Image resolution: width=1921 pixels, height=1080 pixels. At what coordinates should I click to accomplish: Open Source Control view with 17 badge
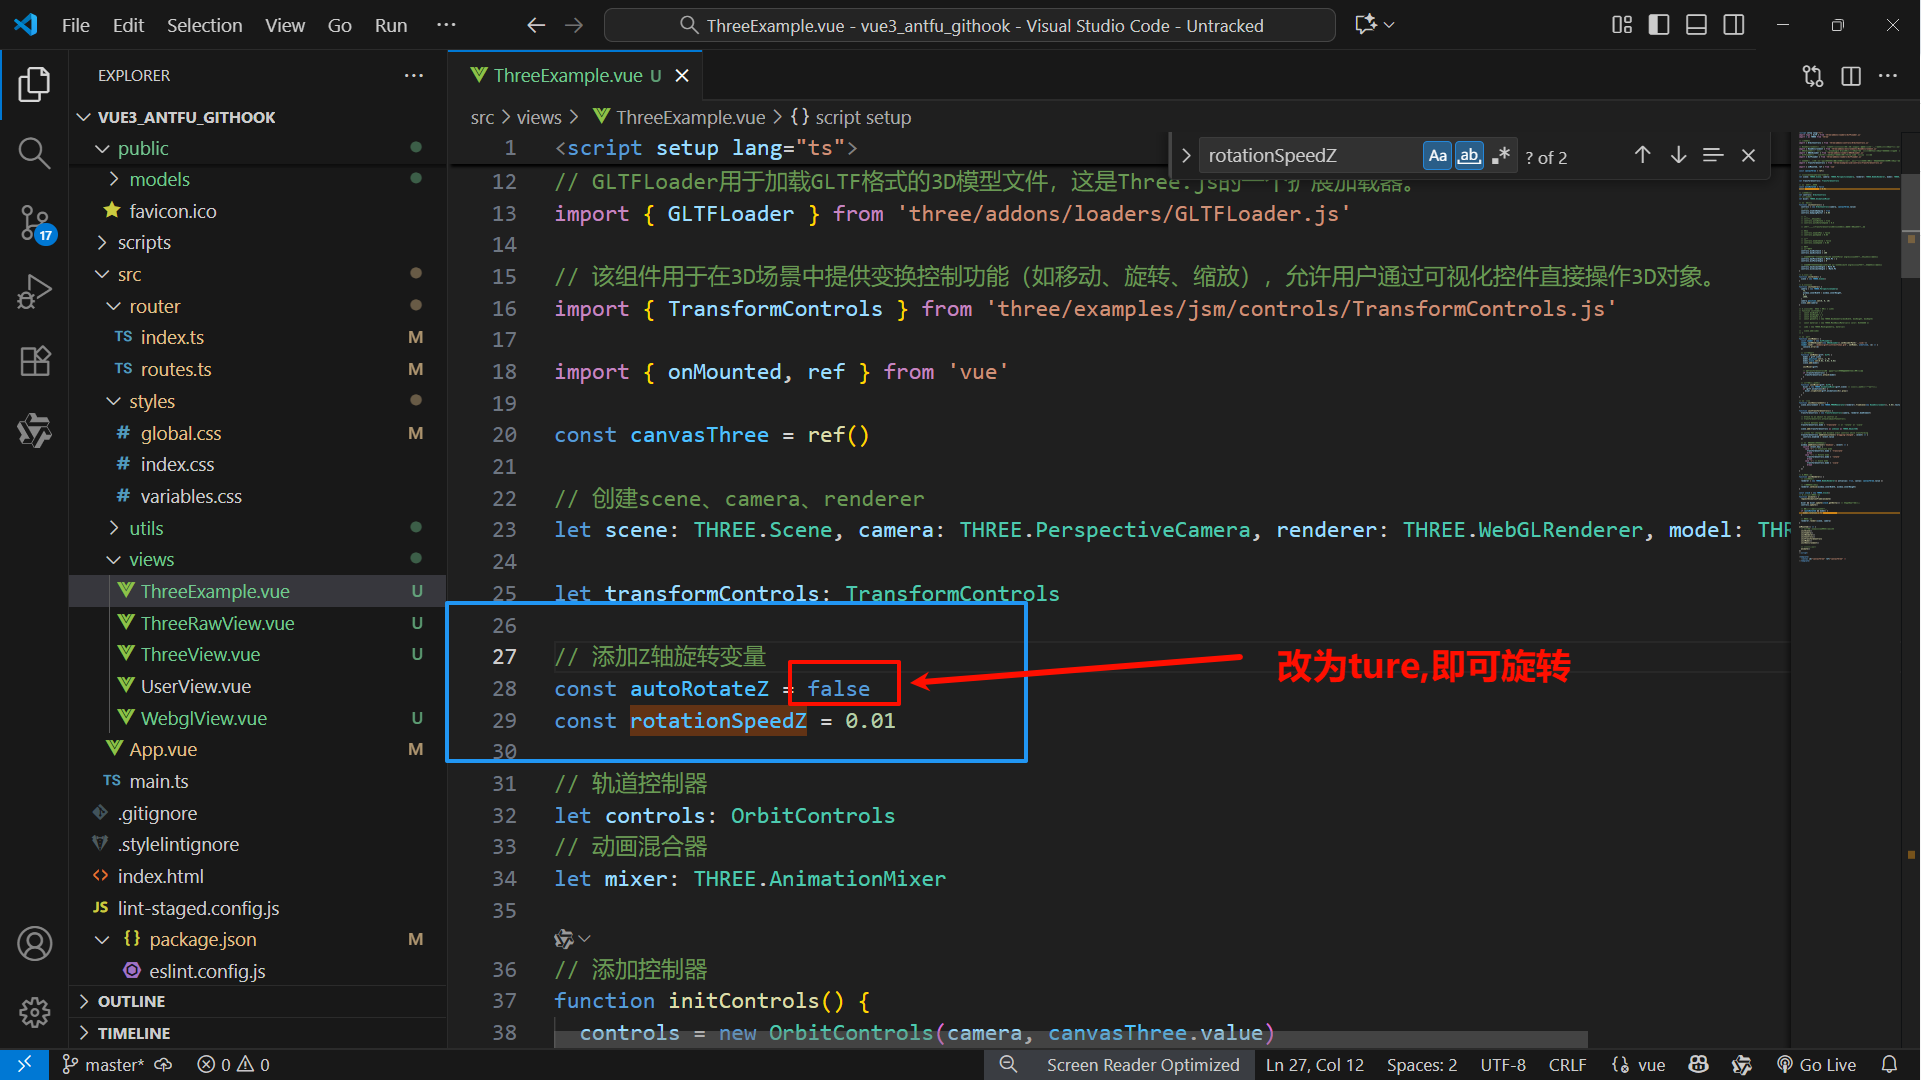click(34, 222)
